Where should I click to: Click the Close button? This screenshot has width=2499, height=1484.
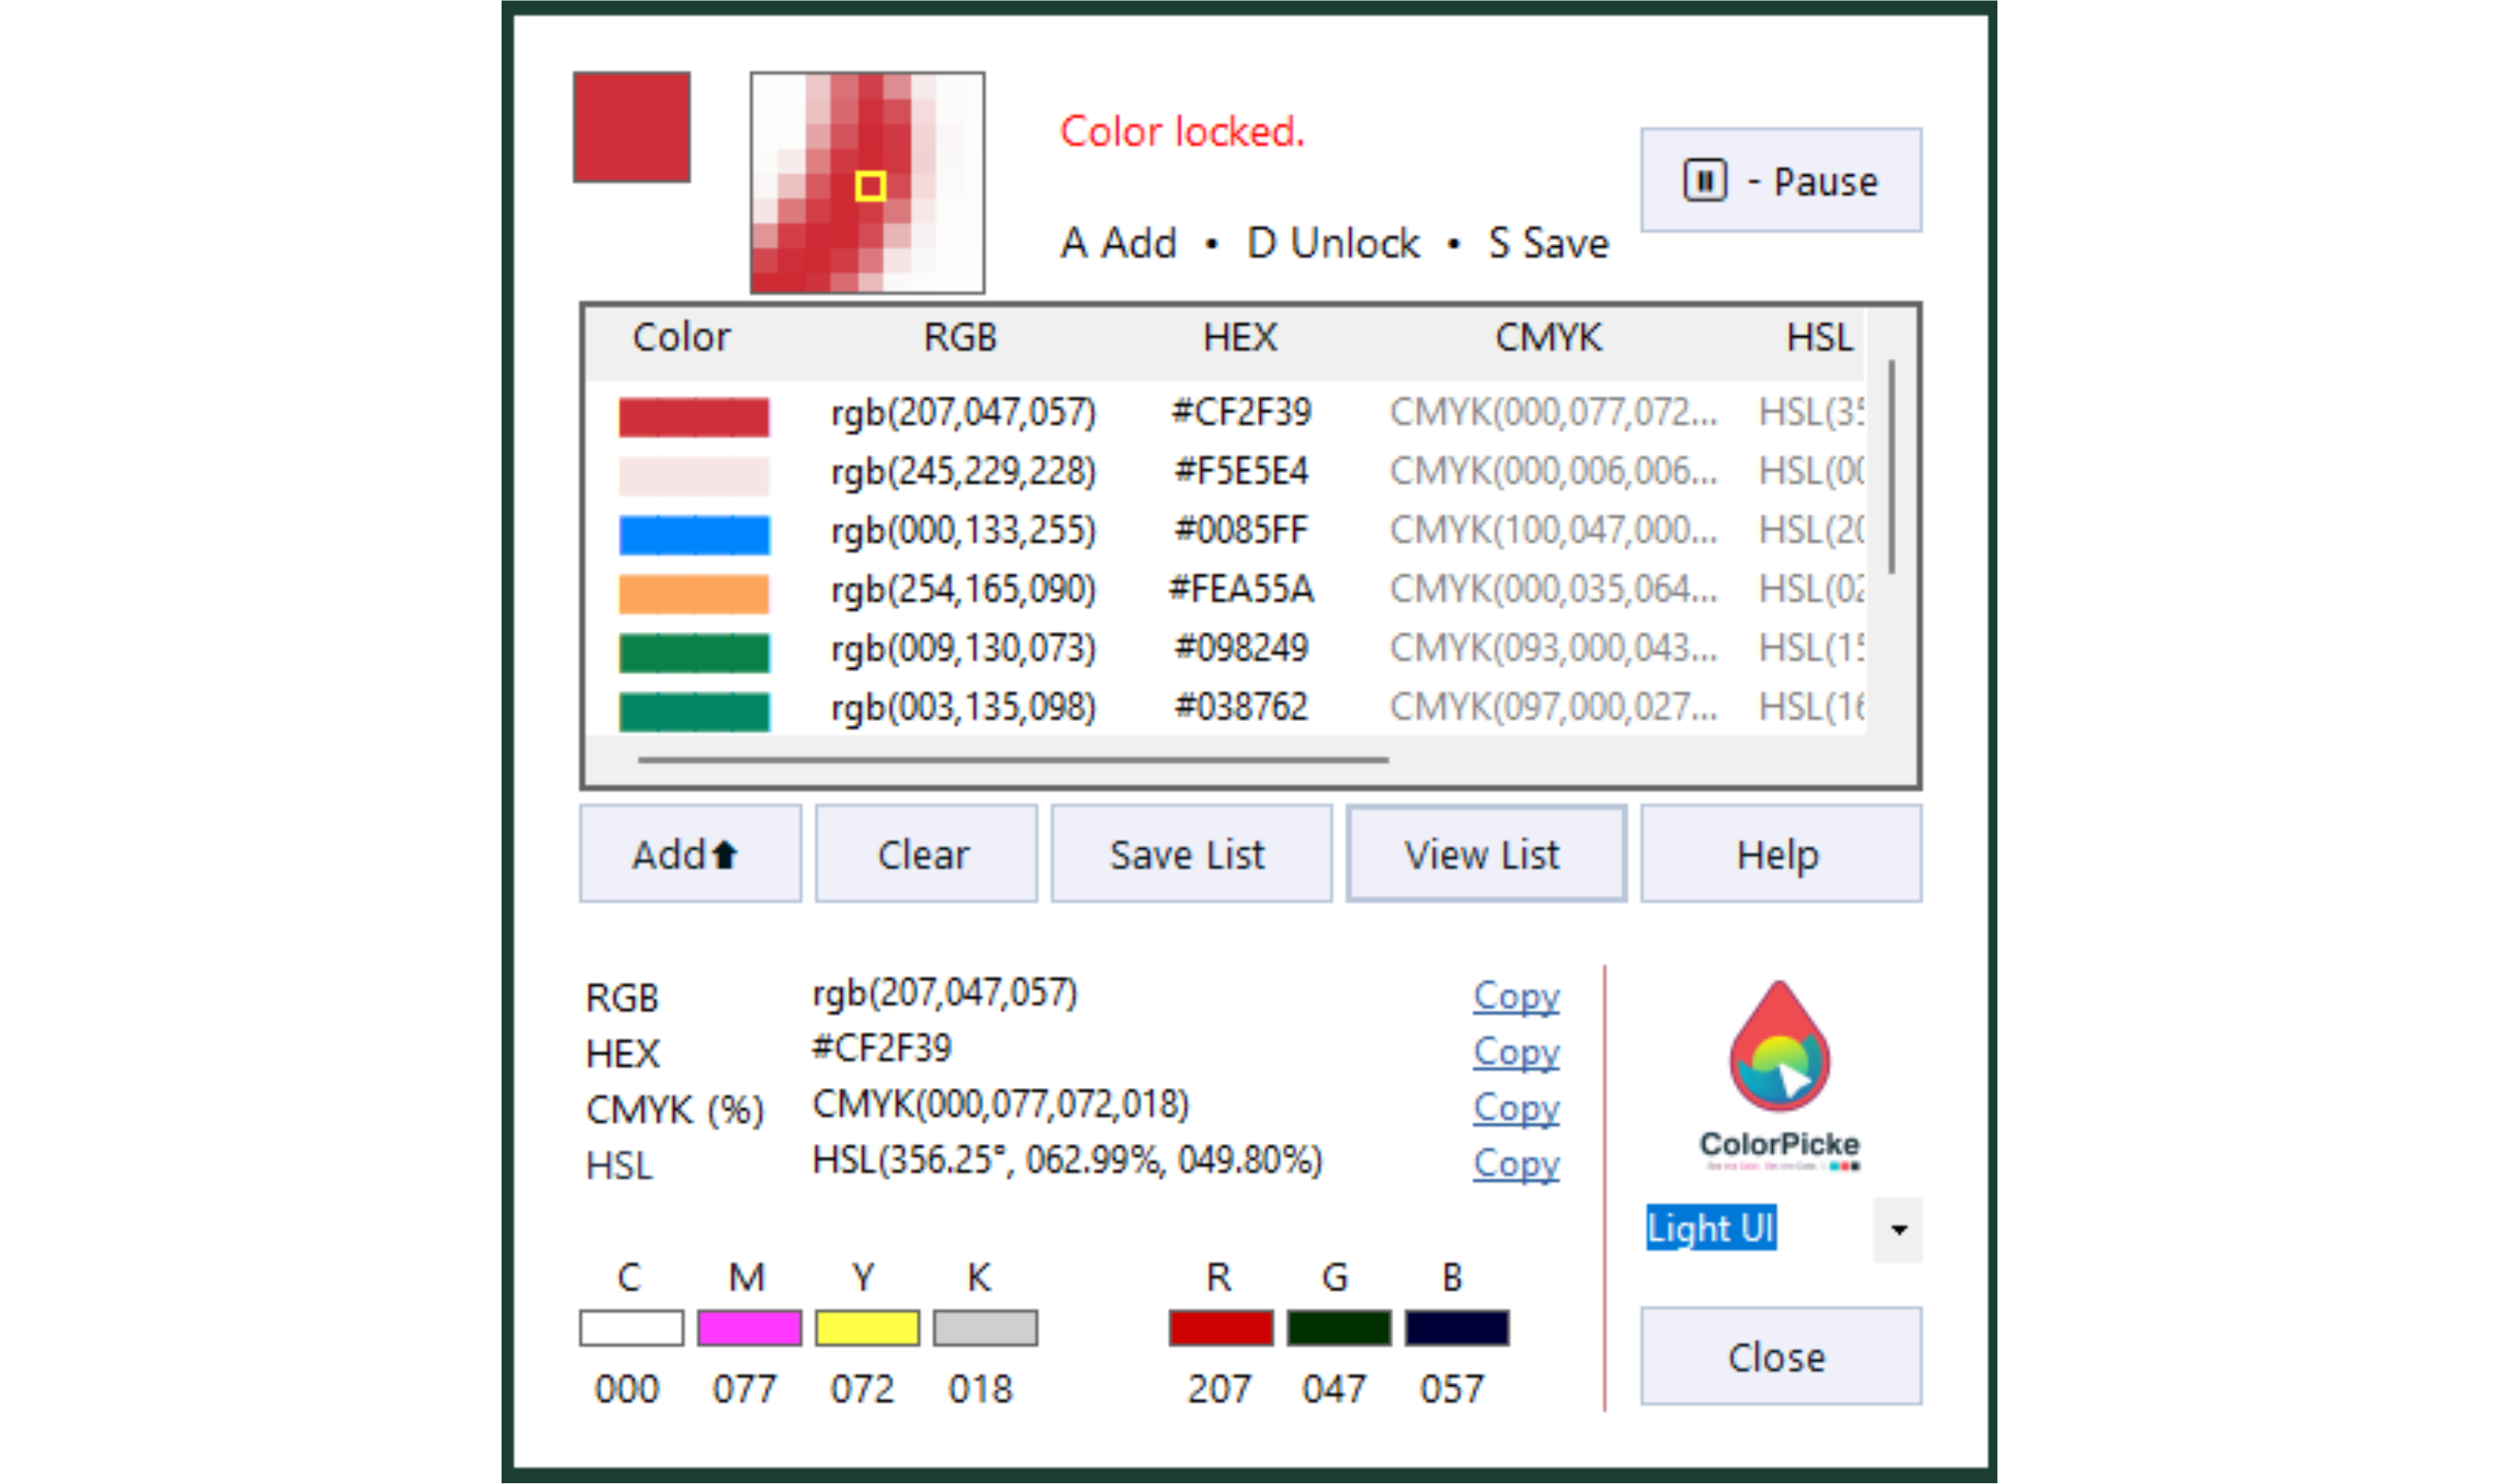tap(1780, 1356)
